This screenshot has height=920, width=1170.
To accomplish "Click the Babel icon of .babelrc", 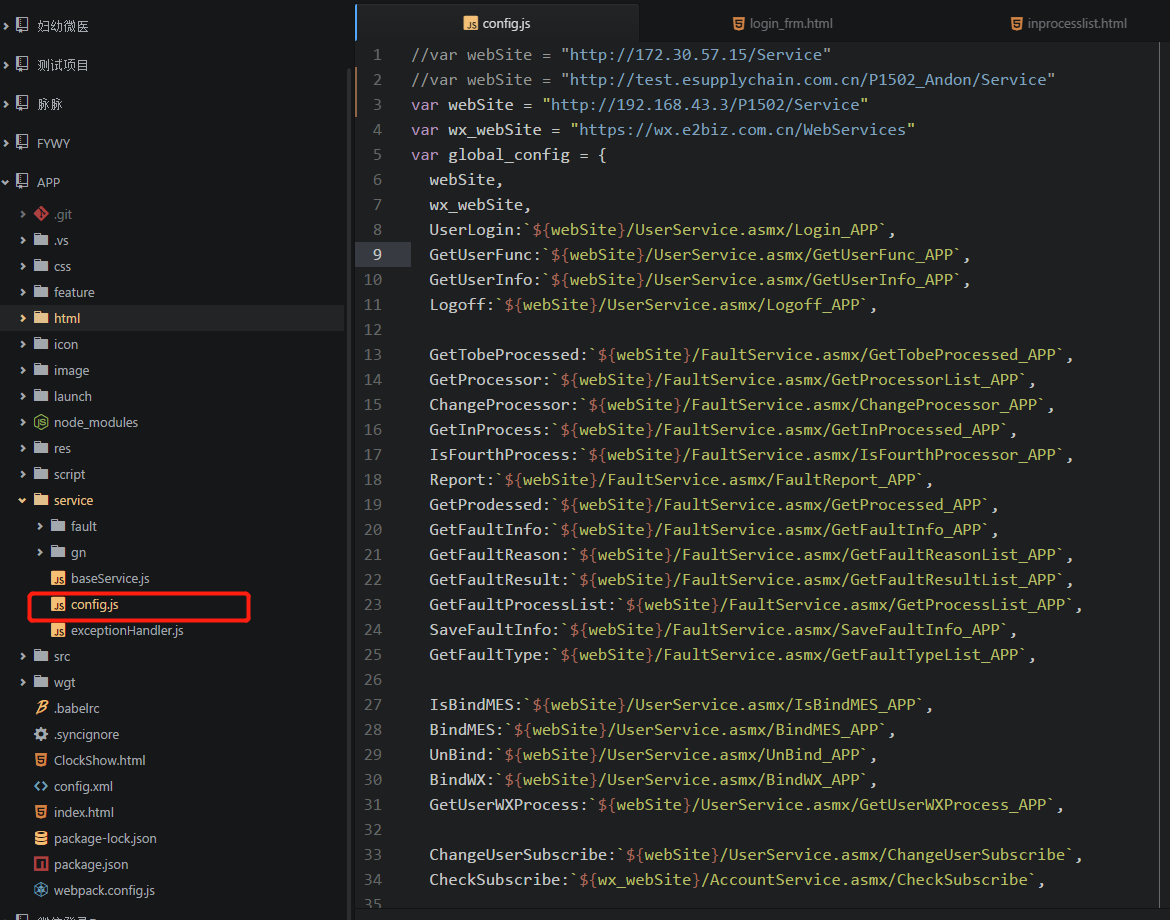I will coord(42,707).
